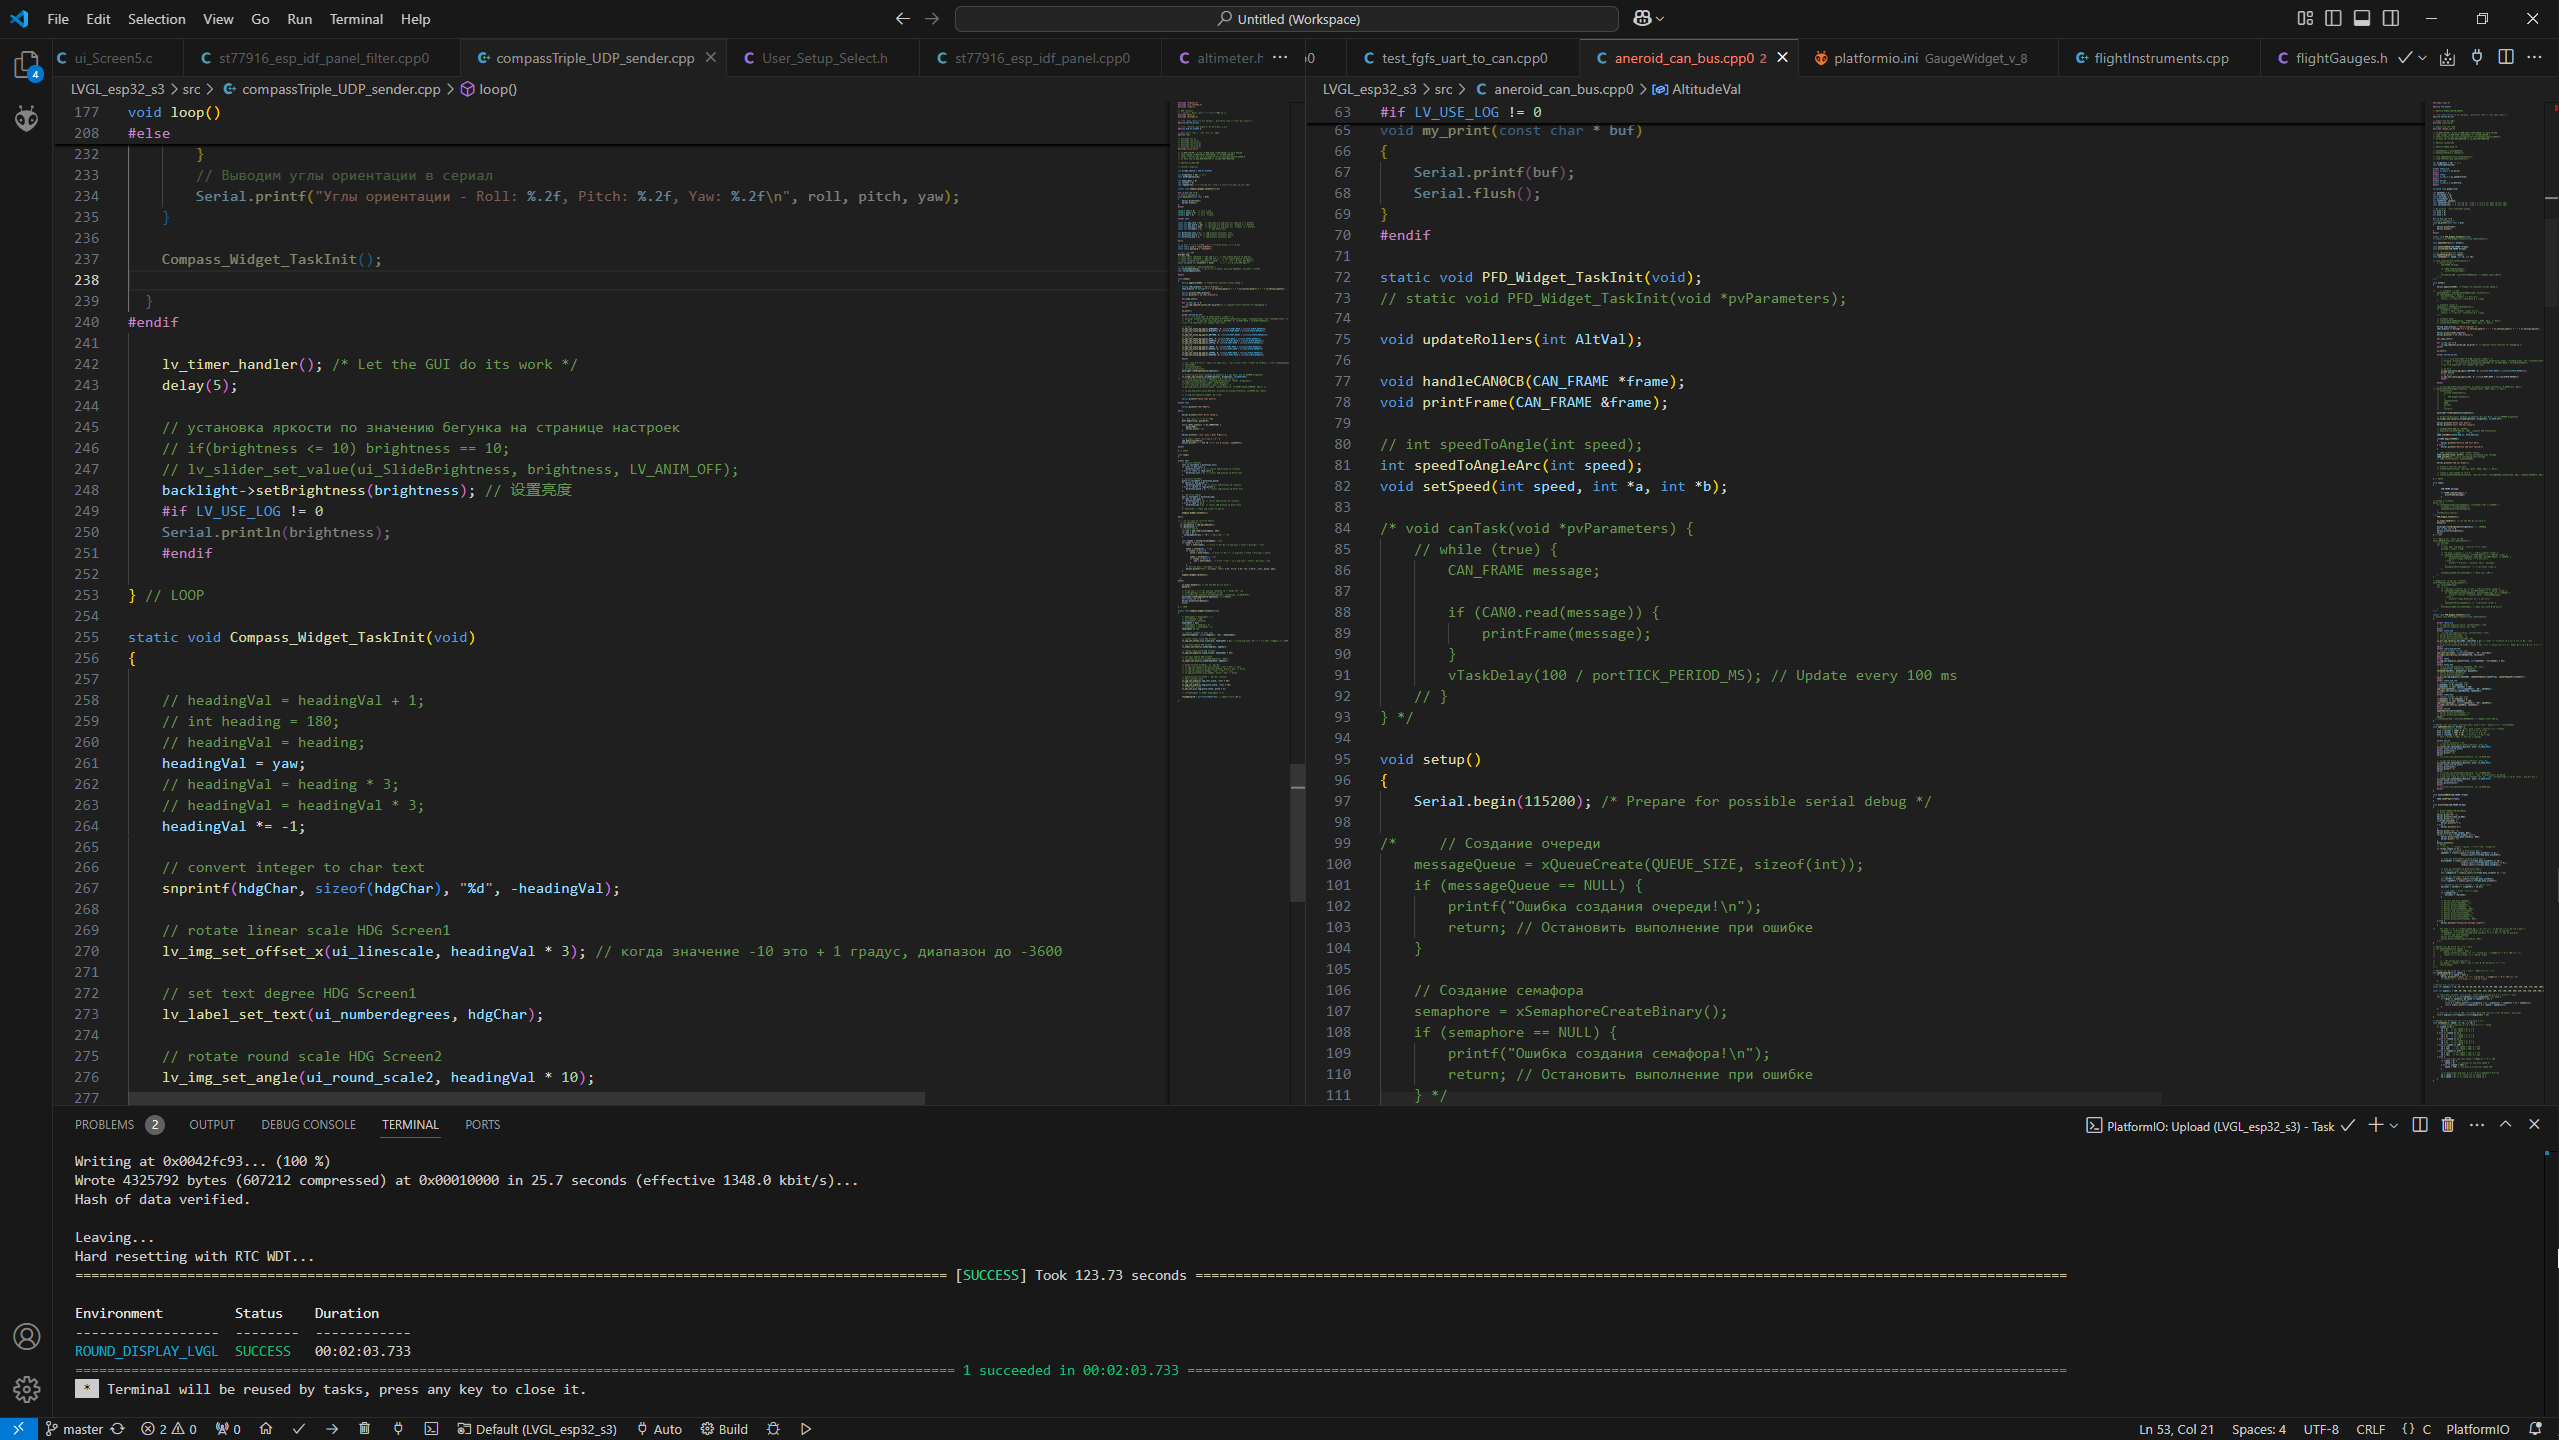Viewport: 2559px width, 1440px height.
Task: Open CRLF end-of-line selector
Action: tap(2370, 1429)
